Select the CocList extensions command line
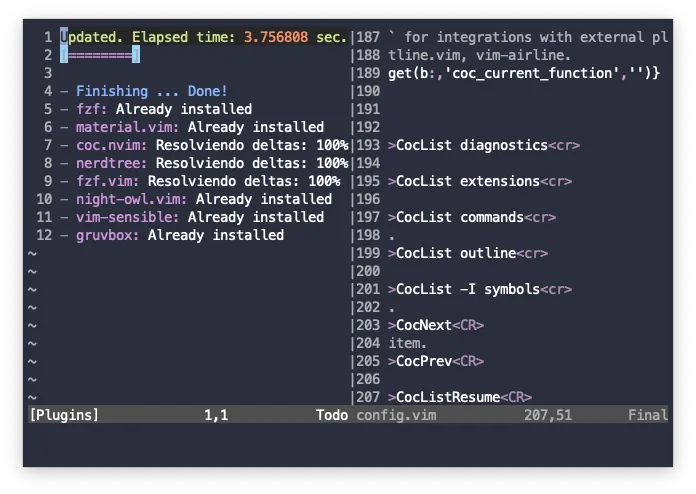 click(480, 181)
